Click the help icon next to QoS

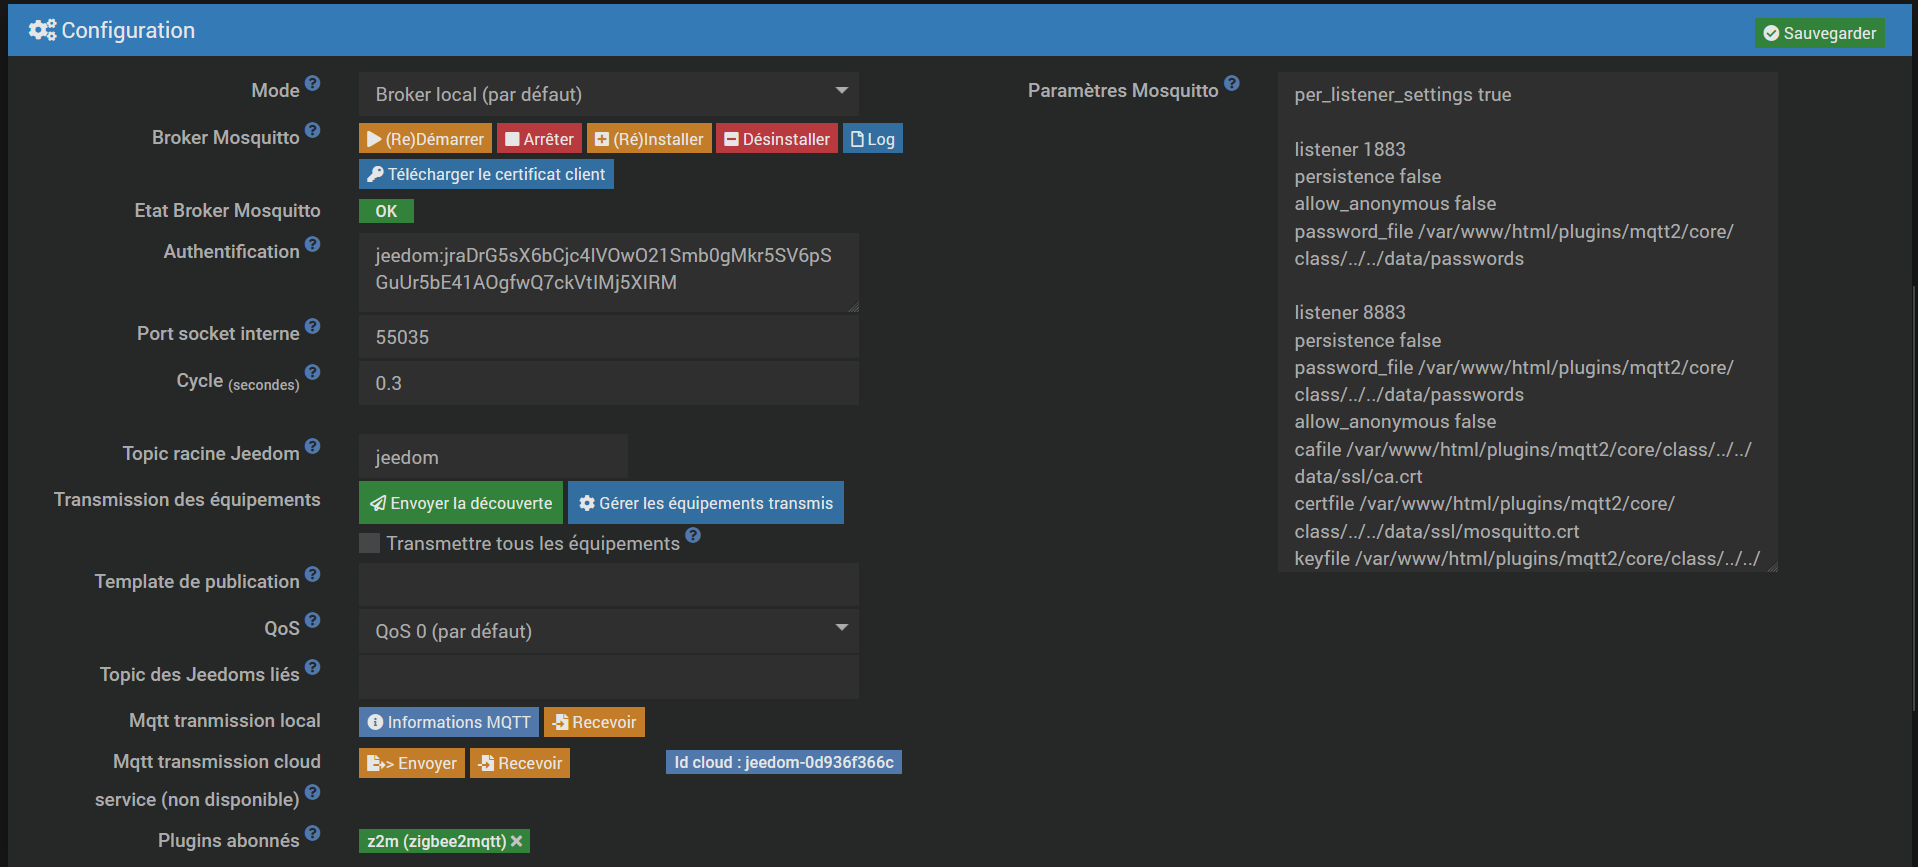(313, 621)
